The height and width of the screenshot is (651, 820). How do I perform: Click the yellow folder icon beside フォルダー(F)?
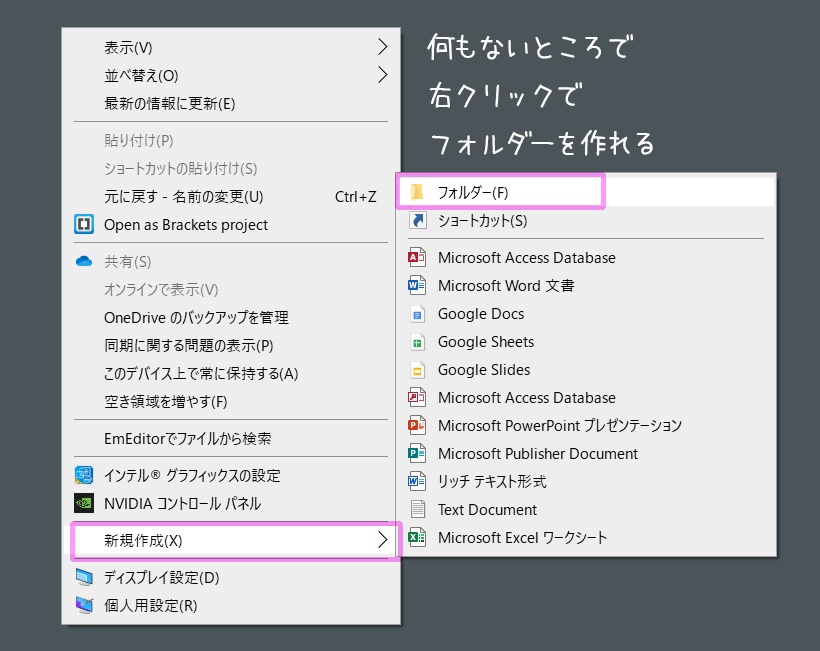click(417, 192)
